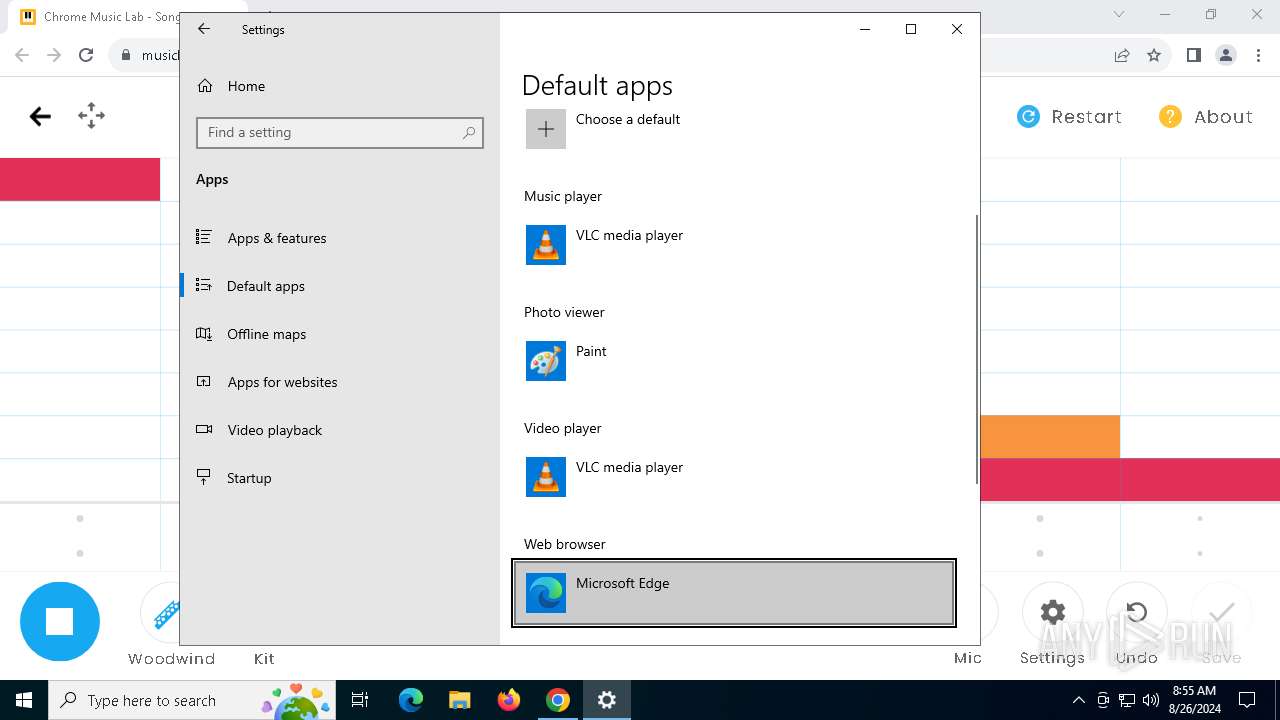This screenshot has height=720, width=1280.
Task: Click the Paint icon under Photo viewer
Action: click(546, 361)
